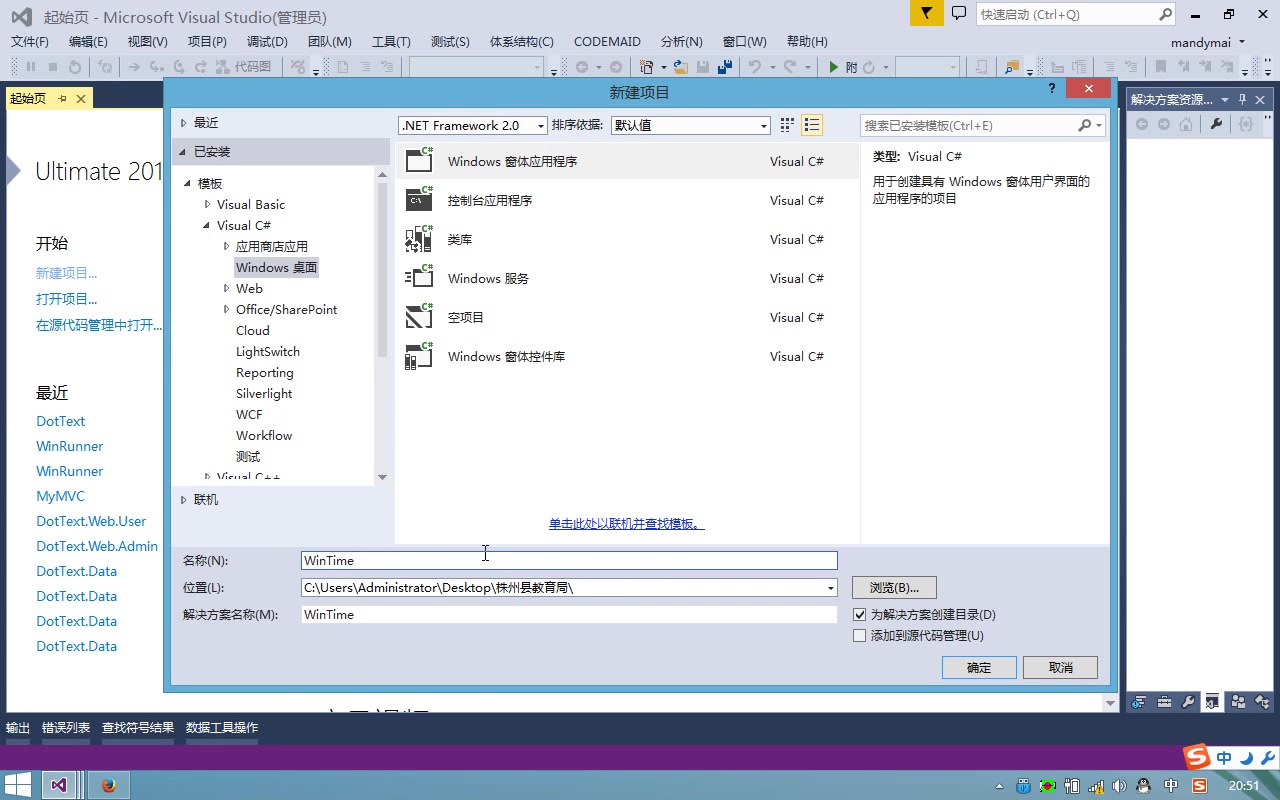This screenshot has width=1280, height=800.
Task: Open the 排序依据 默认值 dropdown
Action: [690, 125]
